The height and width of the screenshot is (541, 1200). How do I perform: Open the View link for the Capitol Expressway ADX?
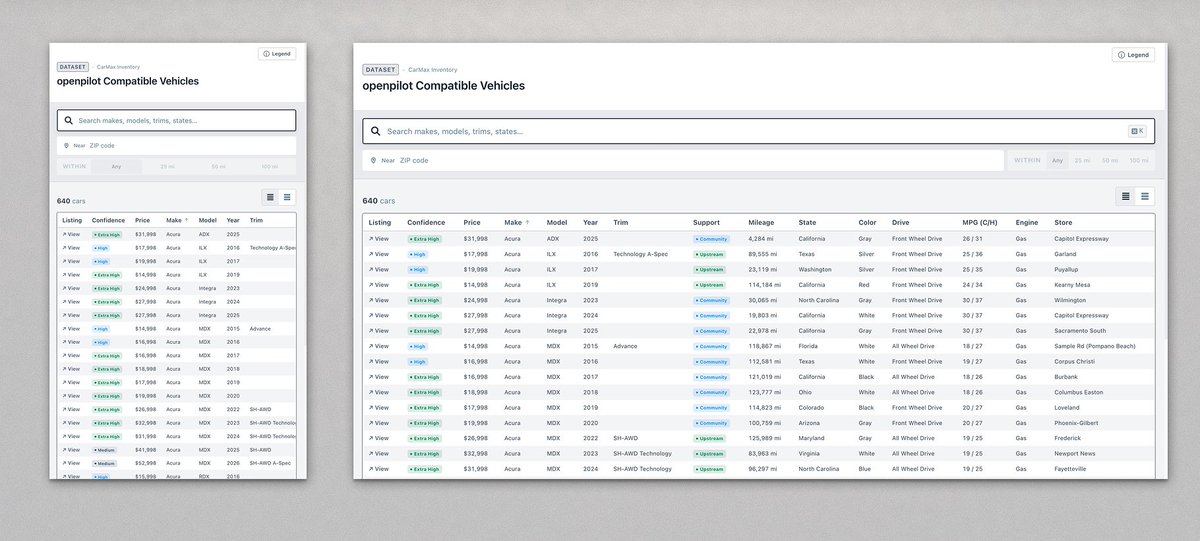tap(379, 239)
